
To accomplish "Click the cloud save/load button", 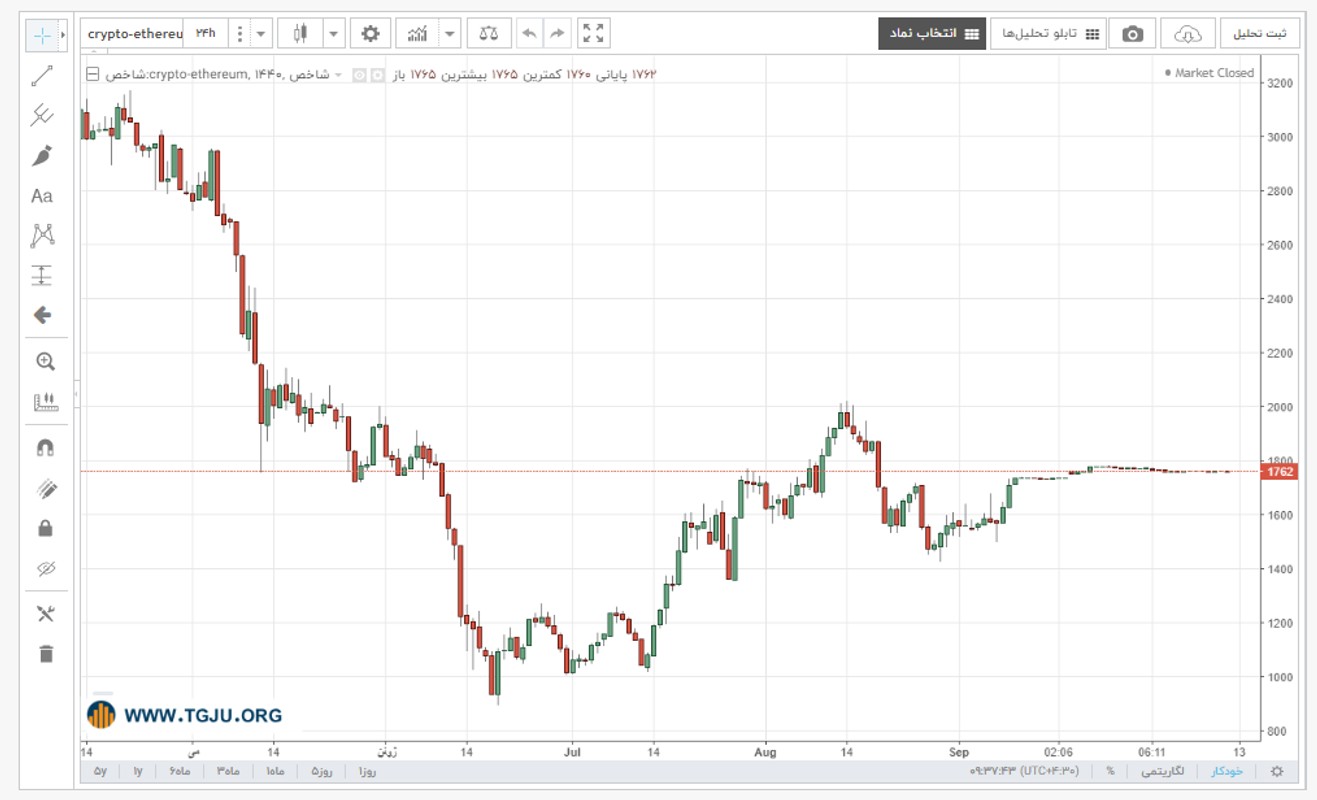I will pyautogui.click(x=1188, y=34).
